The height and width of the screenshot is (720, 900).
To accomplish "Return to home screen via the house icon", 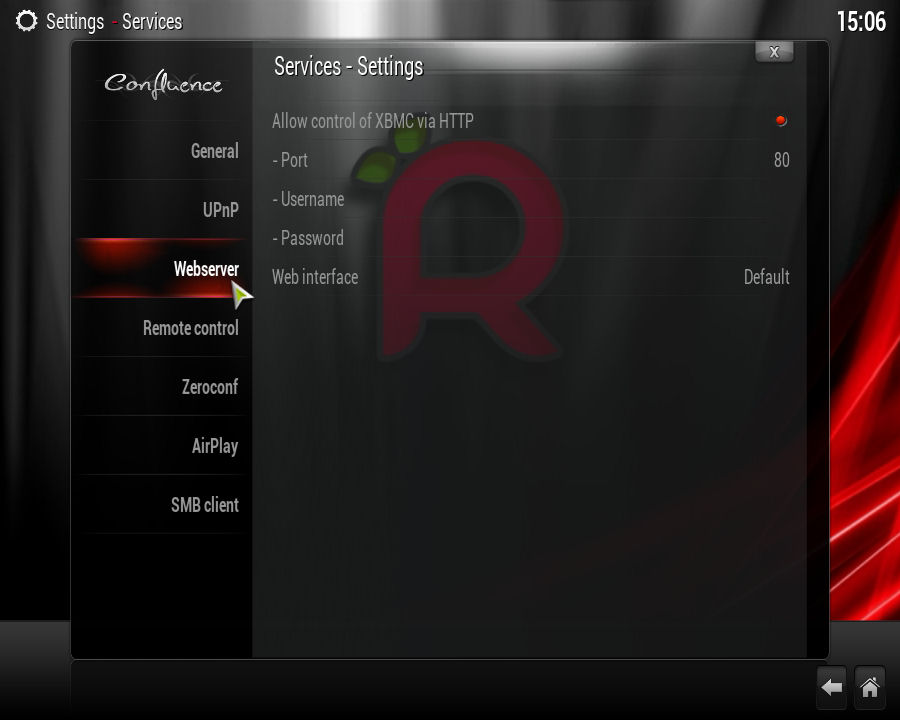I will point(869,687).
